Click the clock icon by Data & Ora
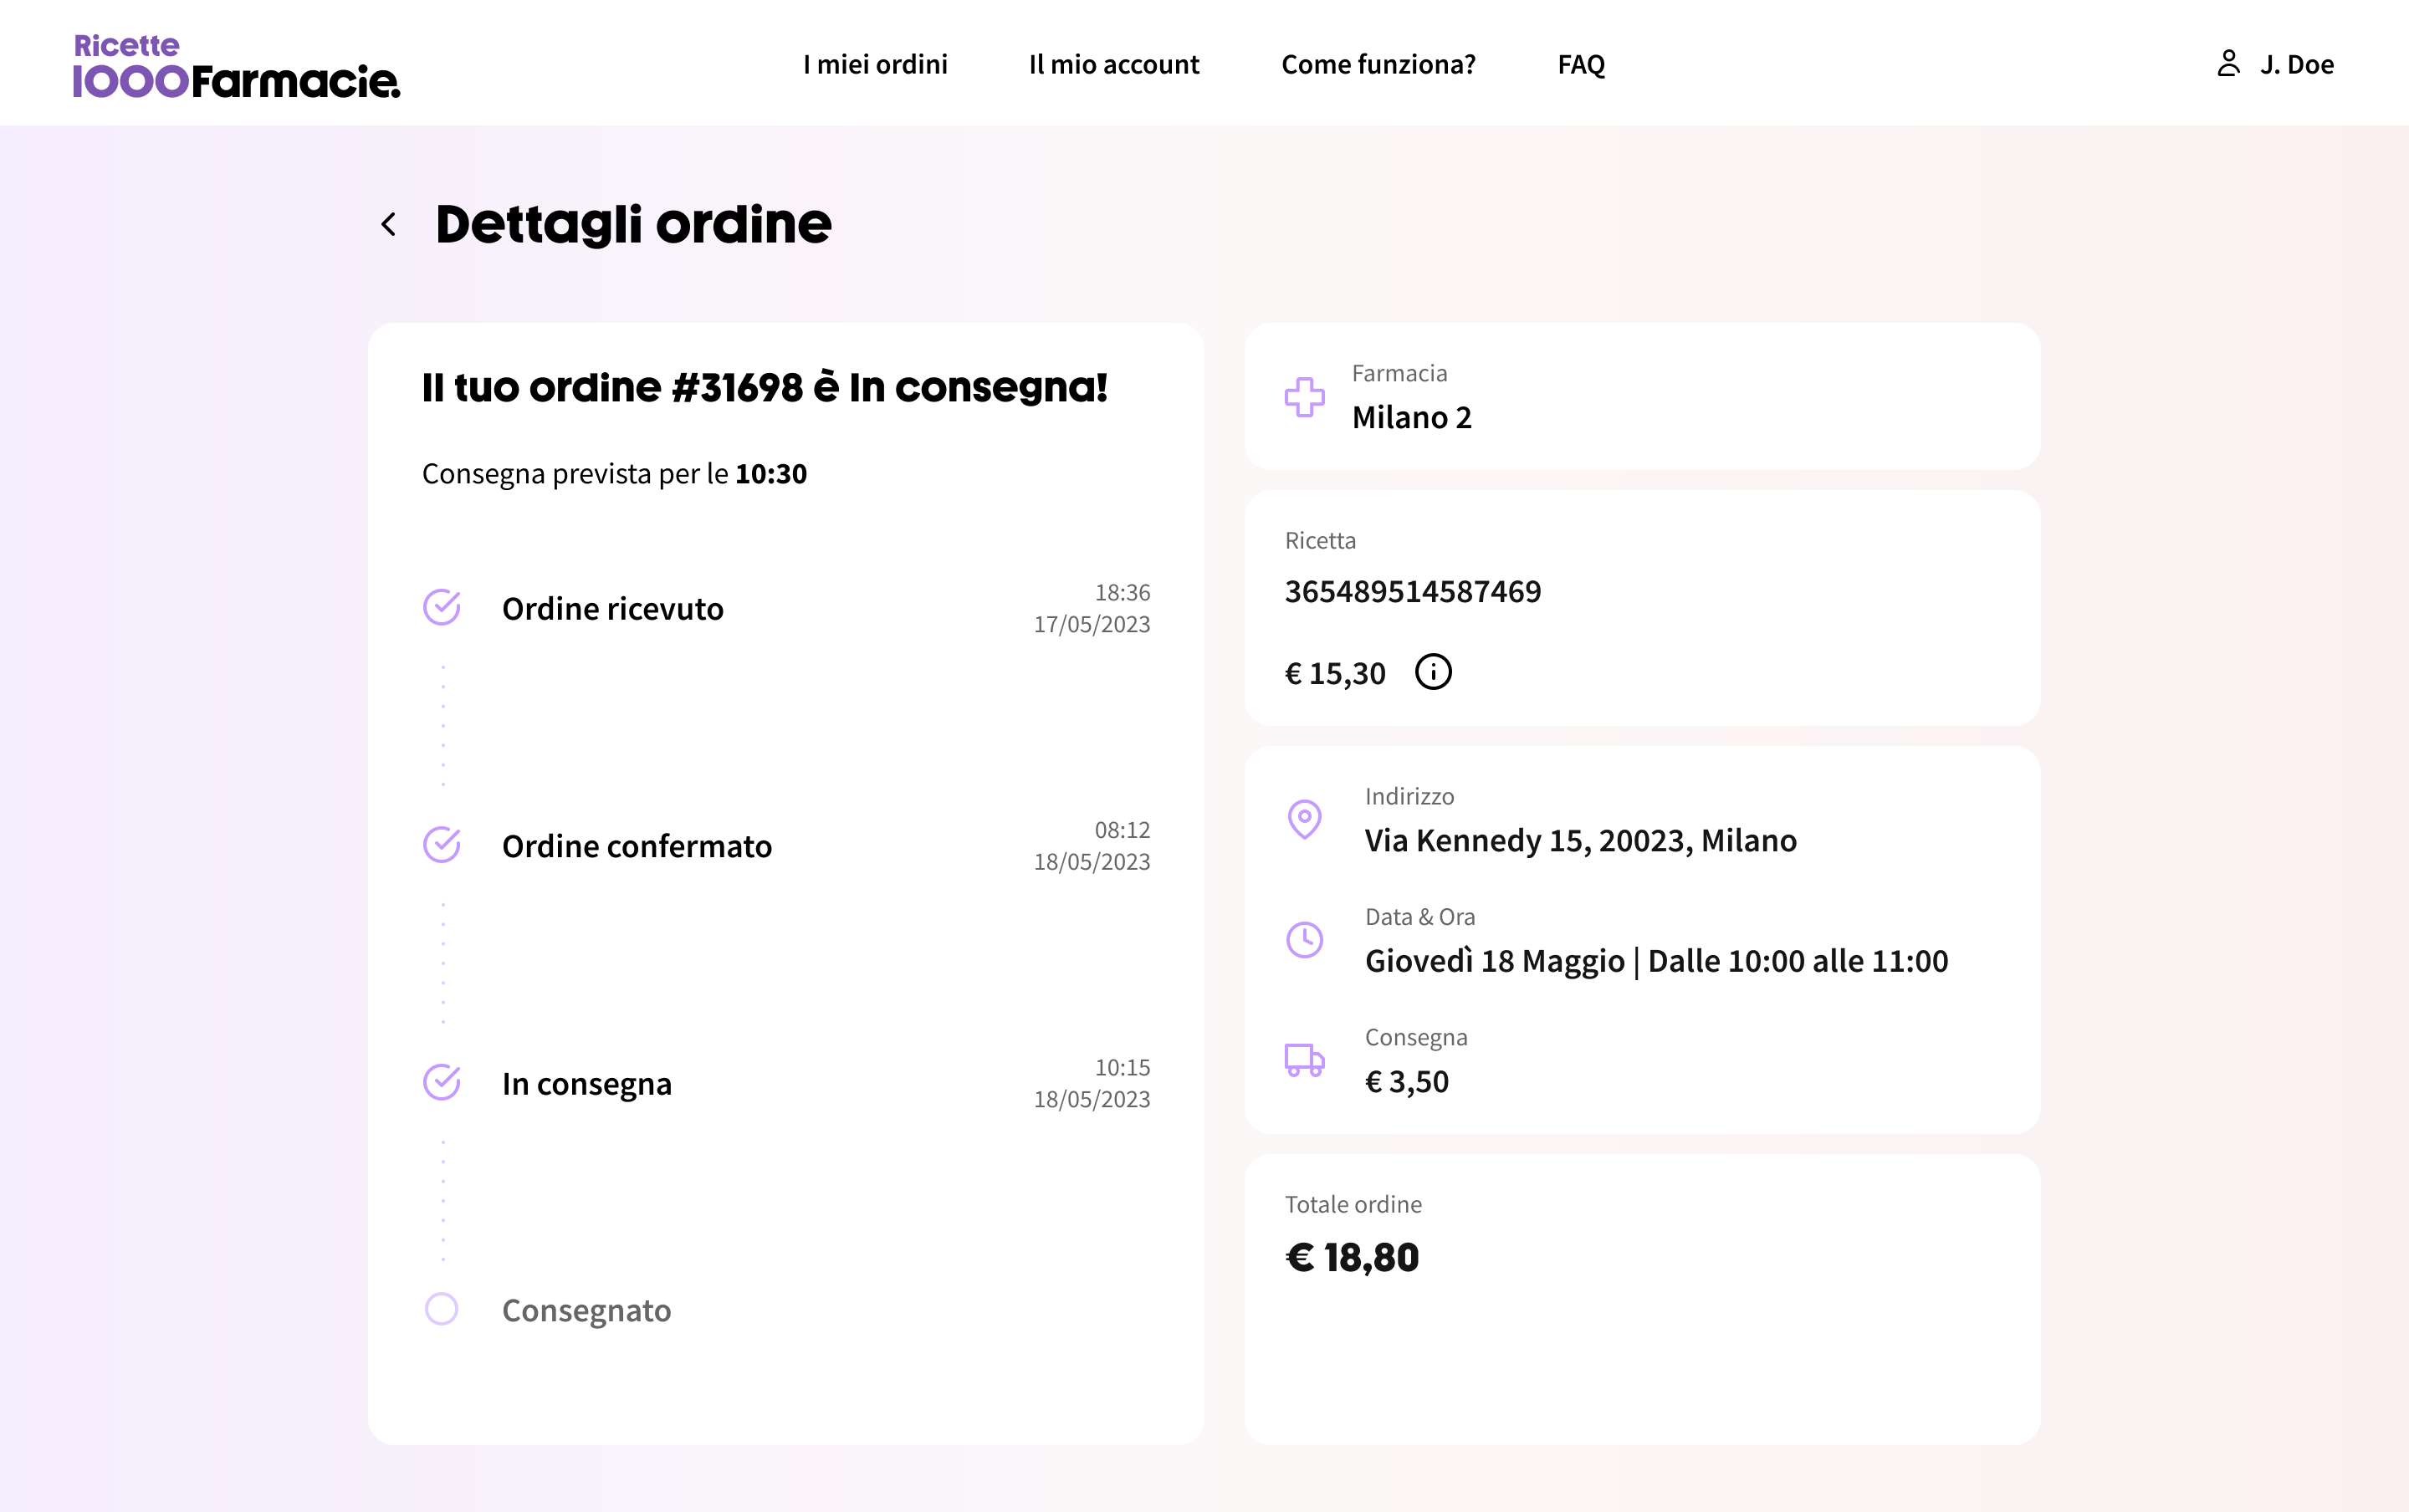 [1304, 940]
